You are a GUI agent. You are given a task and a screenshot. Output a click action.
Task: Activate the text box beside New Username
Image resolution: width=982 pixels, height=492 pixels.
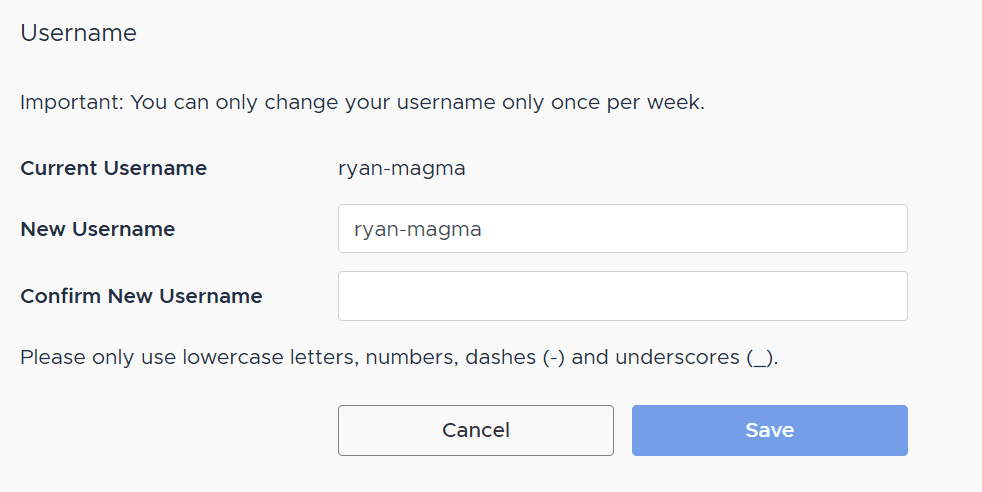coord(622,229)
